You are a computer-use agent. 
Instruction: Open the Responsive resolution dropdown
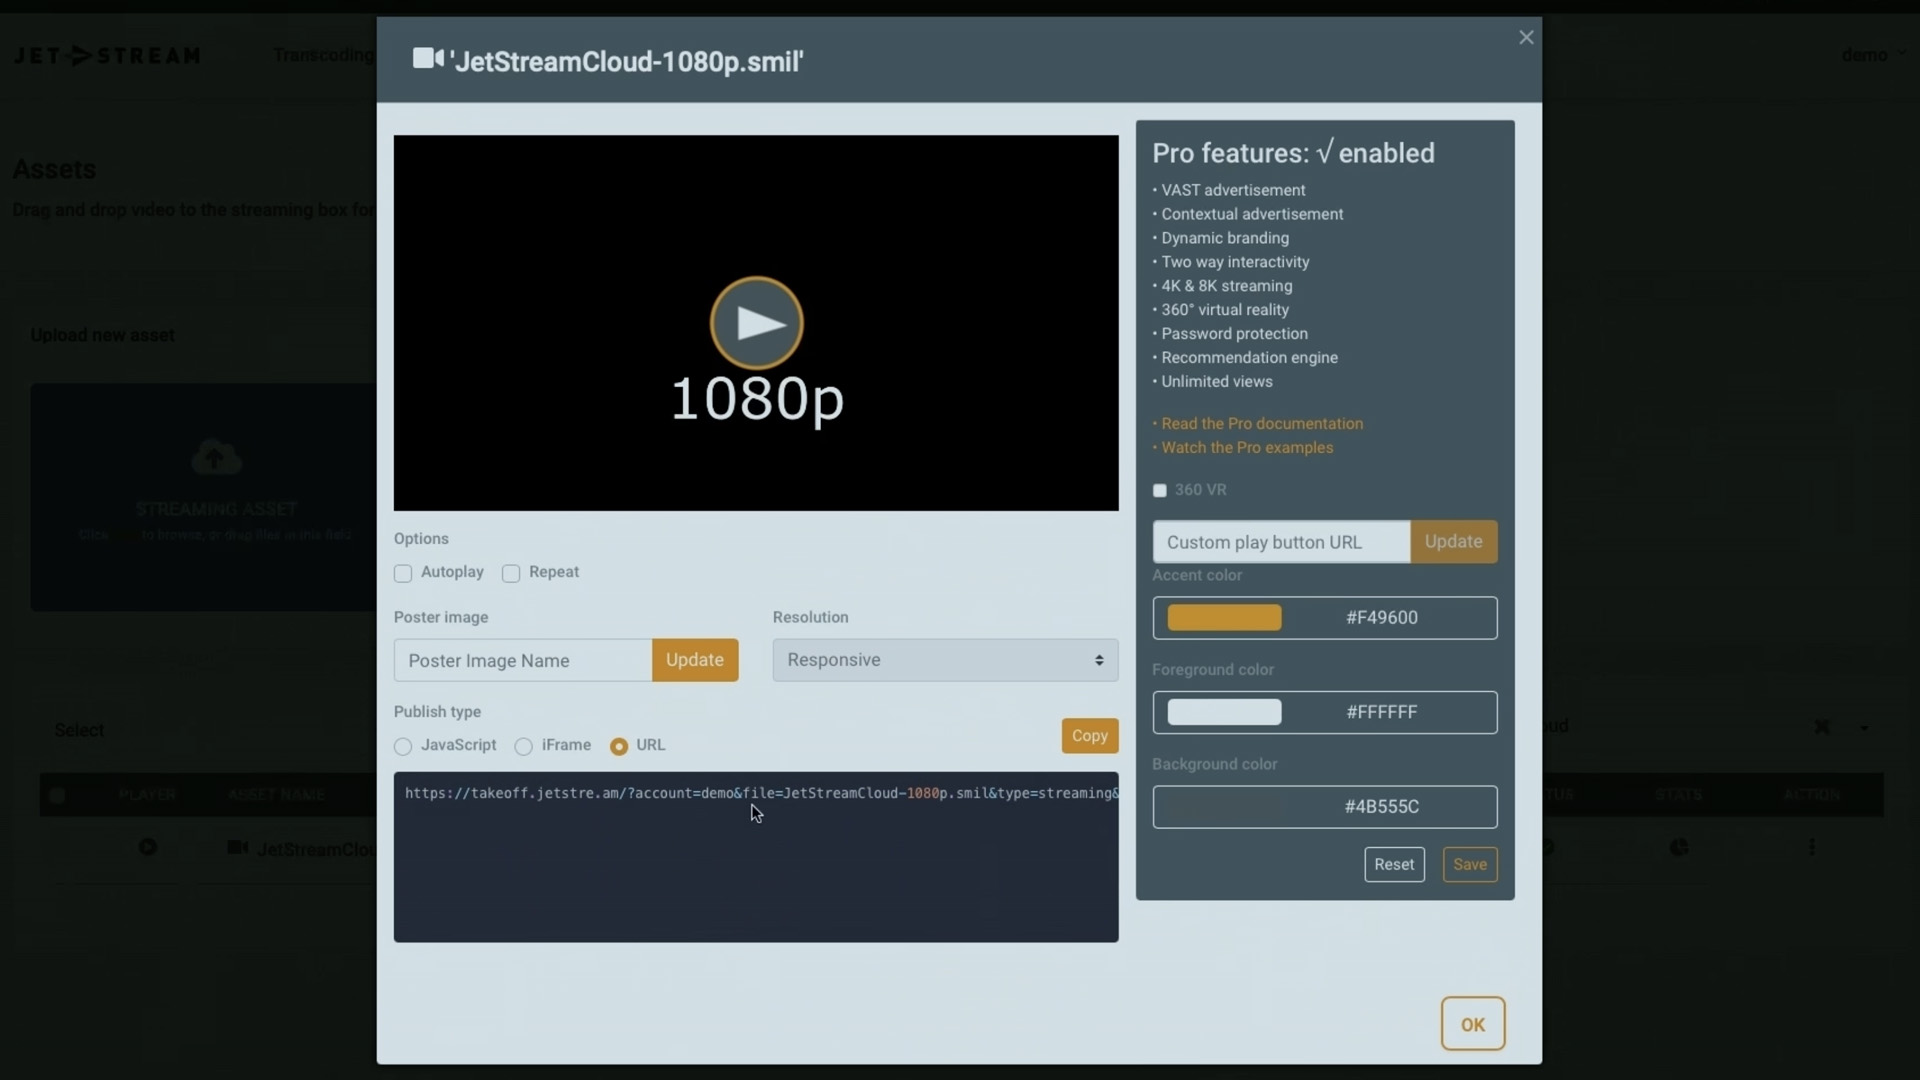[943, 660]
